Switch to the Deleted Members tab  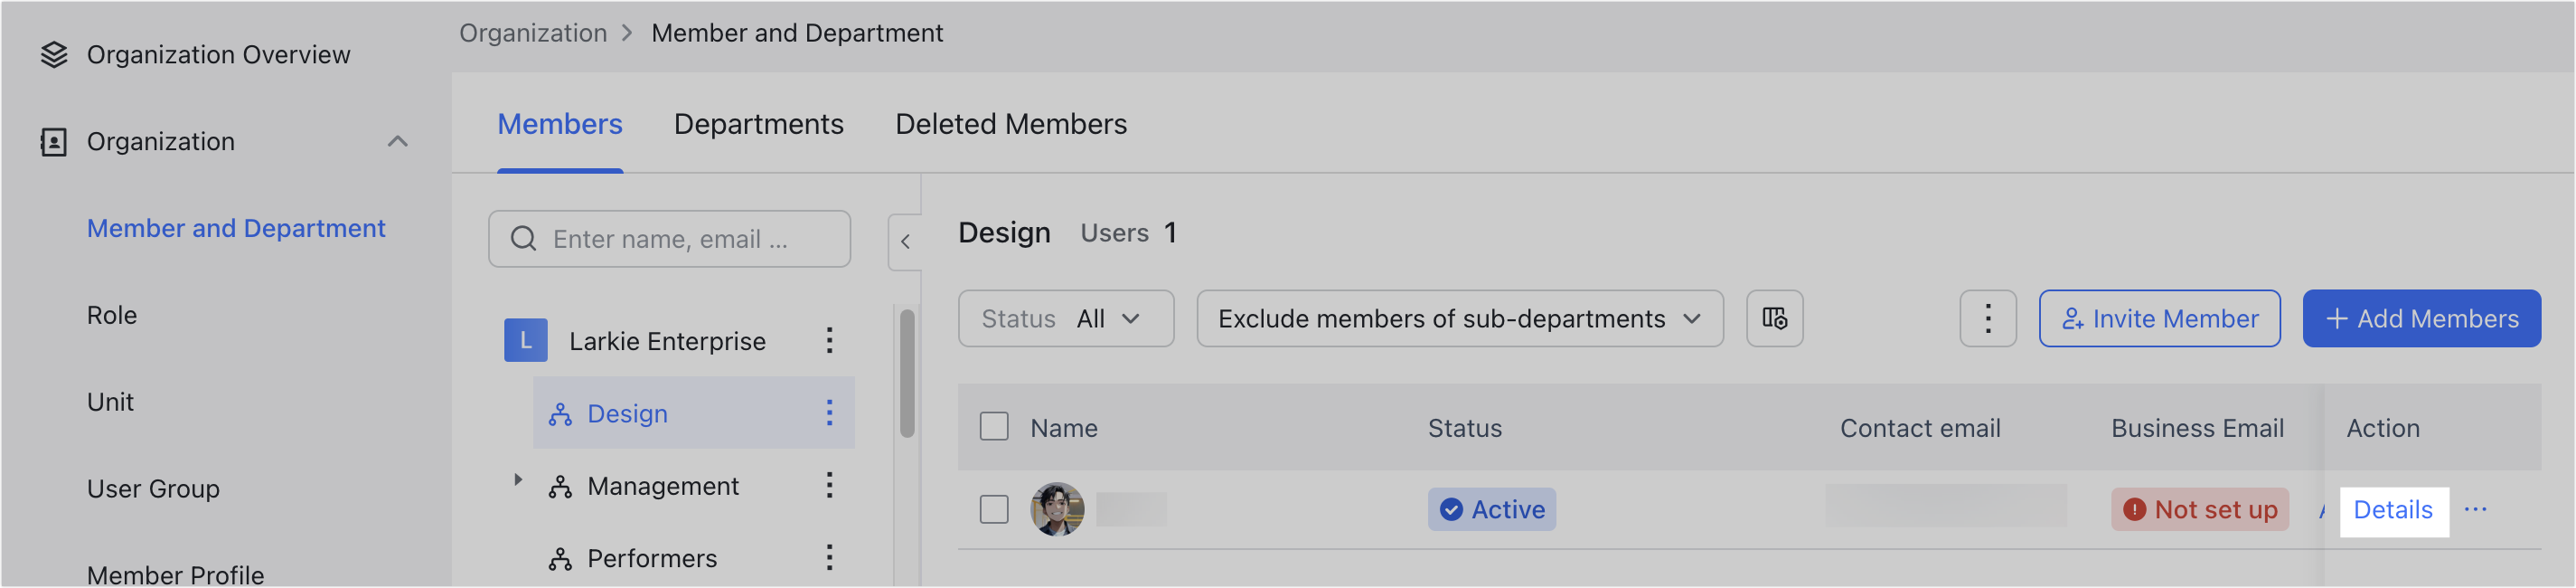click(1010, 124)
